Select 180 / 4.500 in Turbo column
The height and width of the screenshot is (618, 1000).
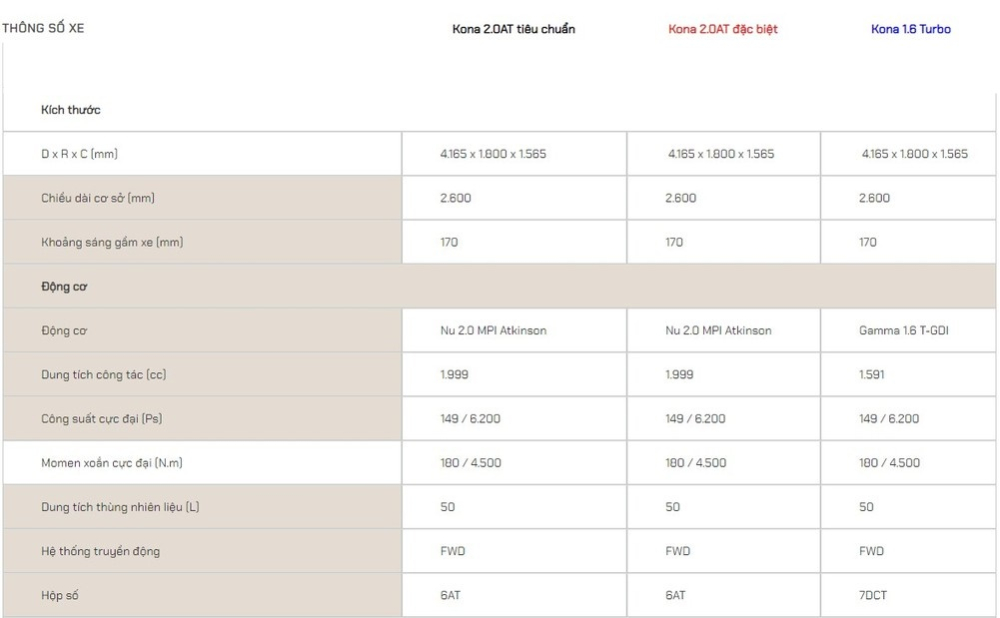(889, 462)
